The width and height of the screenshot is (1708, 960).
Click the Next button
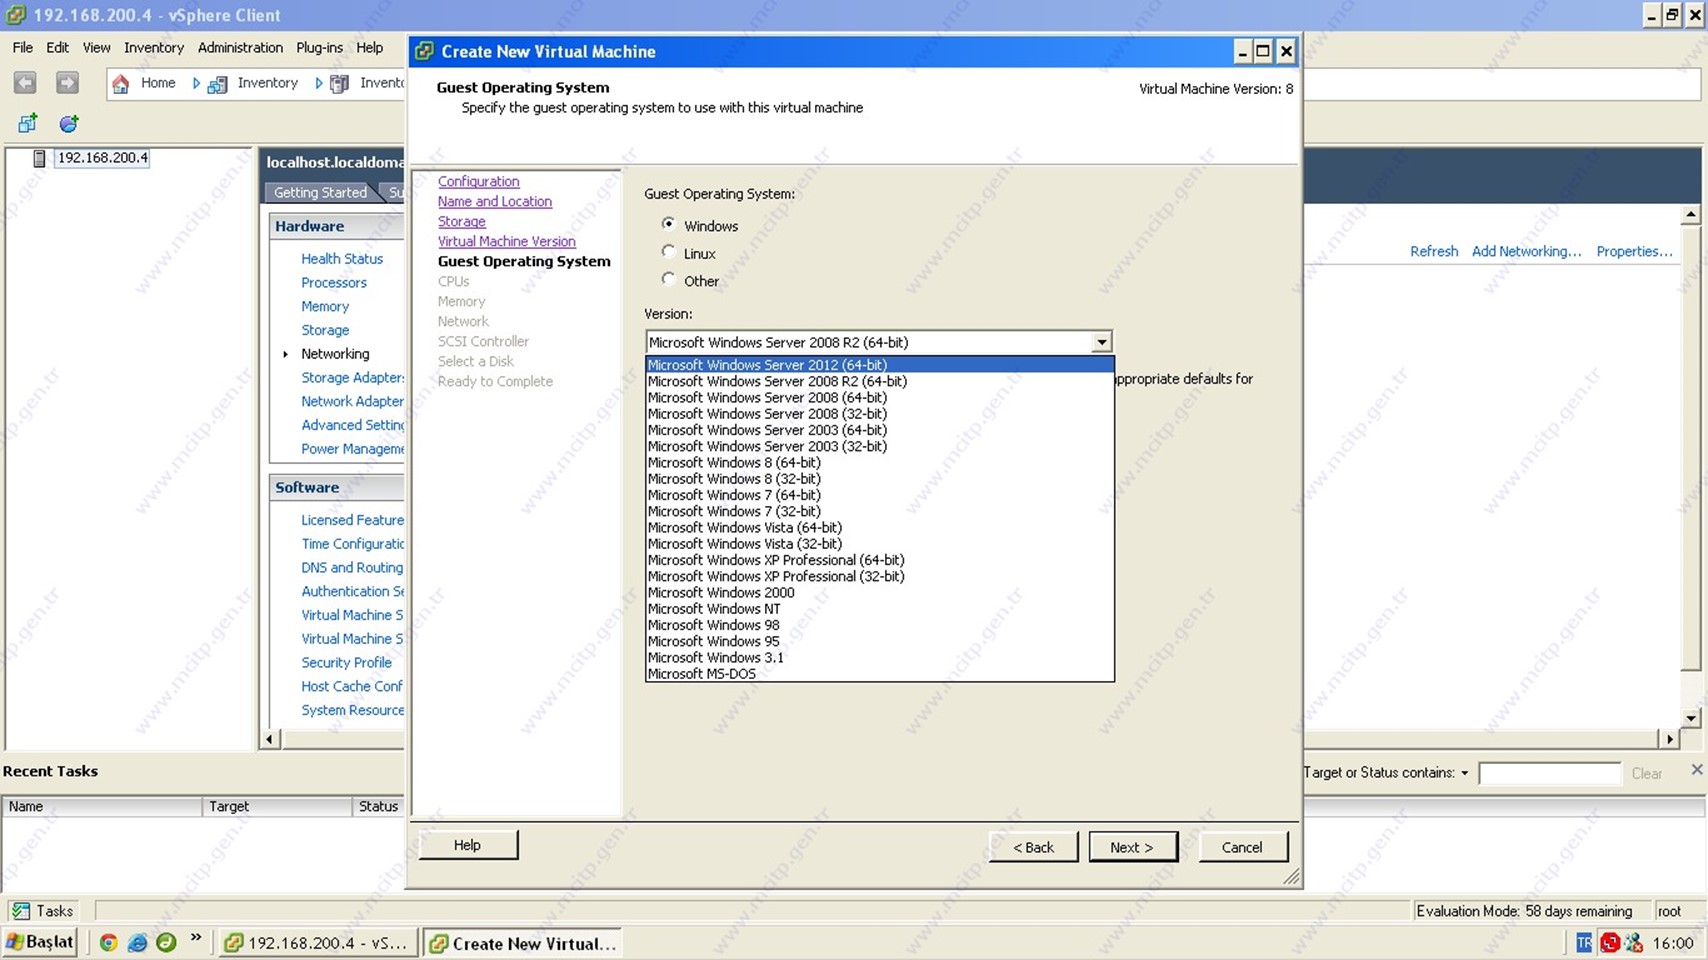coord(1133,846)
